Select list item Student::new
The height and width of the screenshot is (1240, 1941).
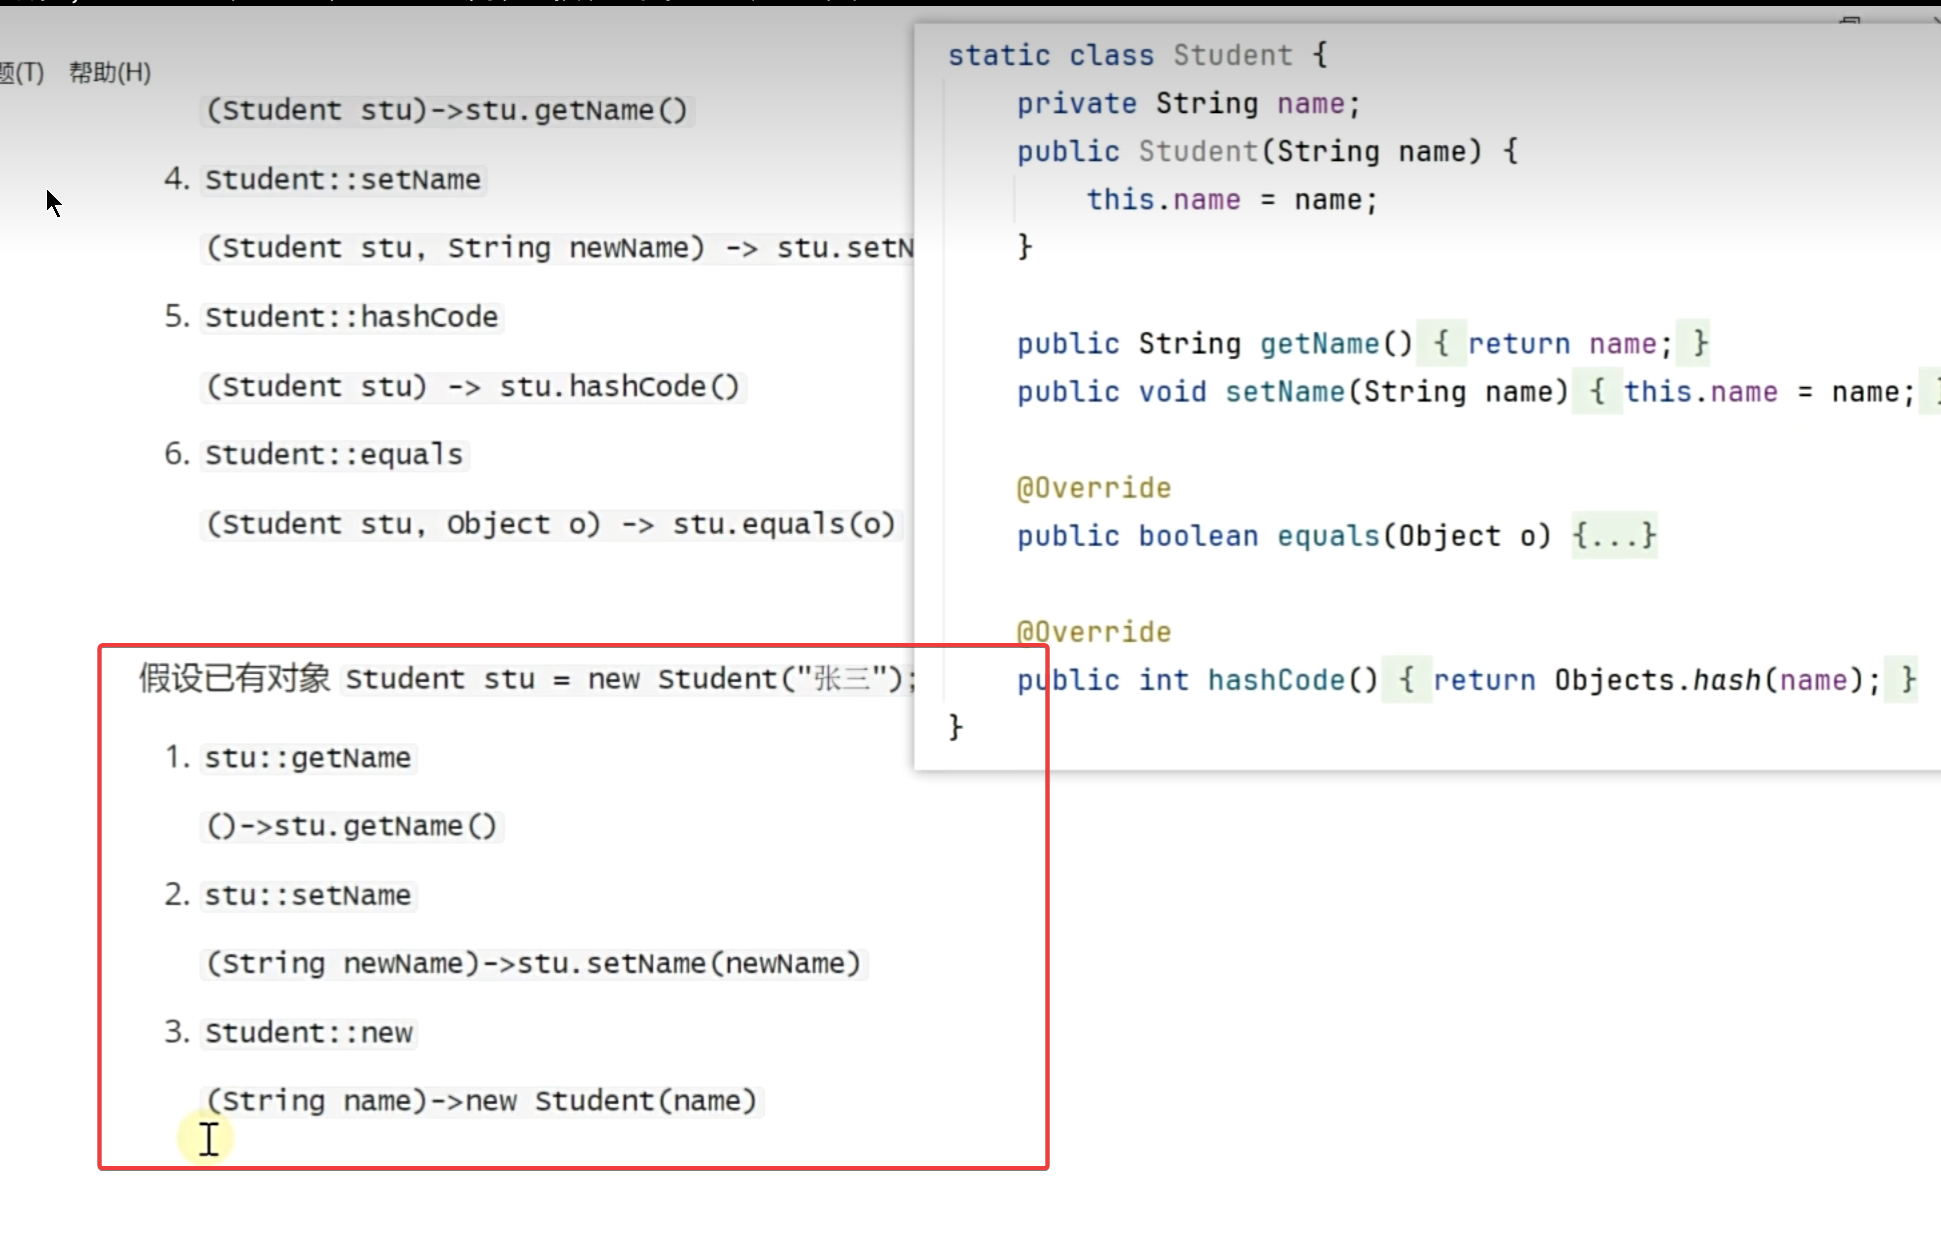tap(309, 1032)
